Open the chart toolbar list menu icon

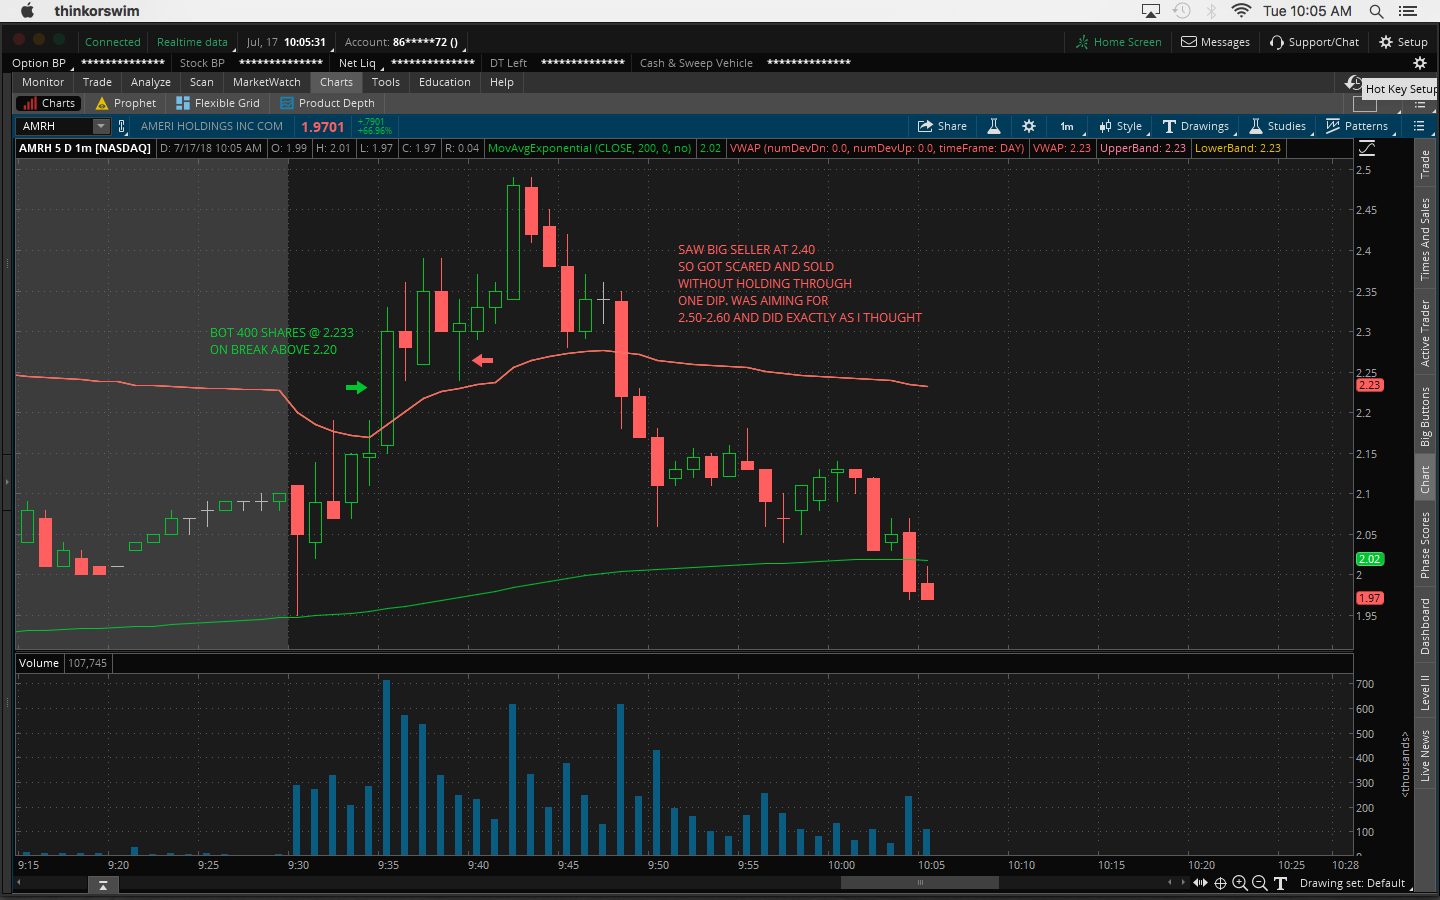[1419, 126]
